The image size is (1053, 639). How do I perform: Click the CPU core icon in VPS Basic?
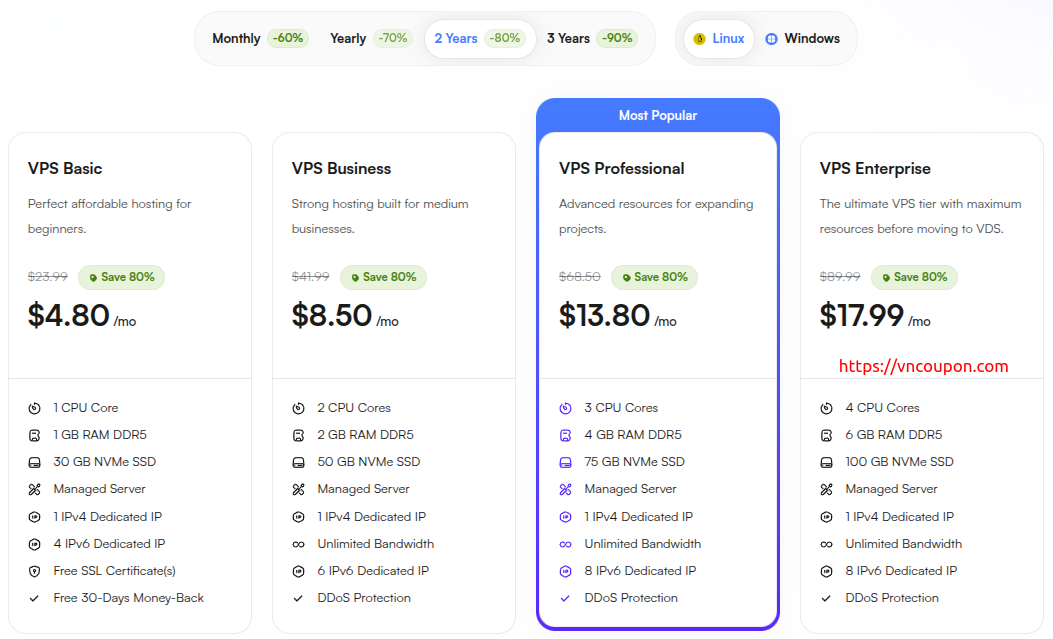(x=34, y=408)
